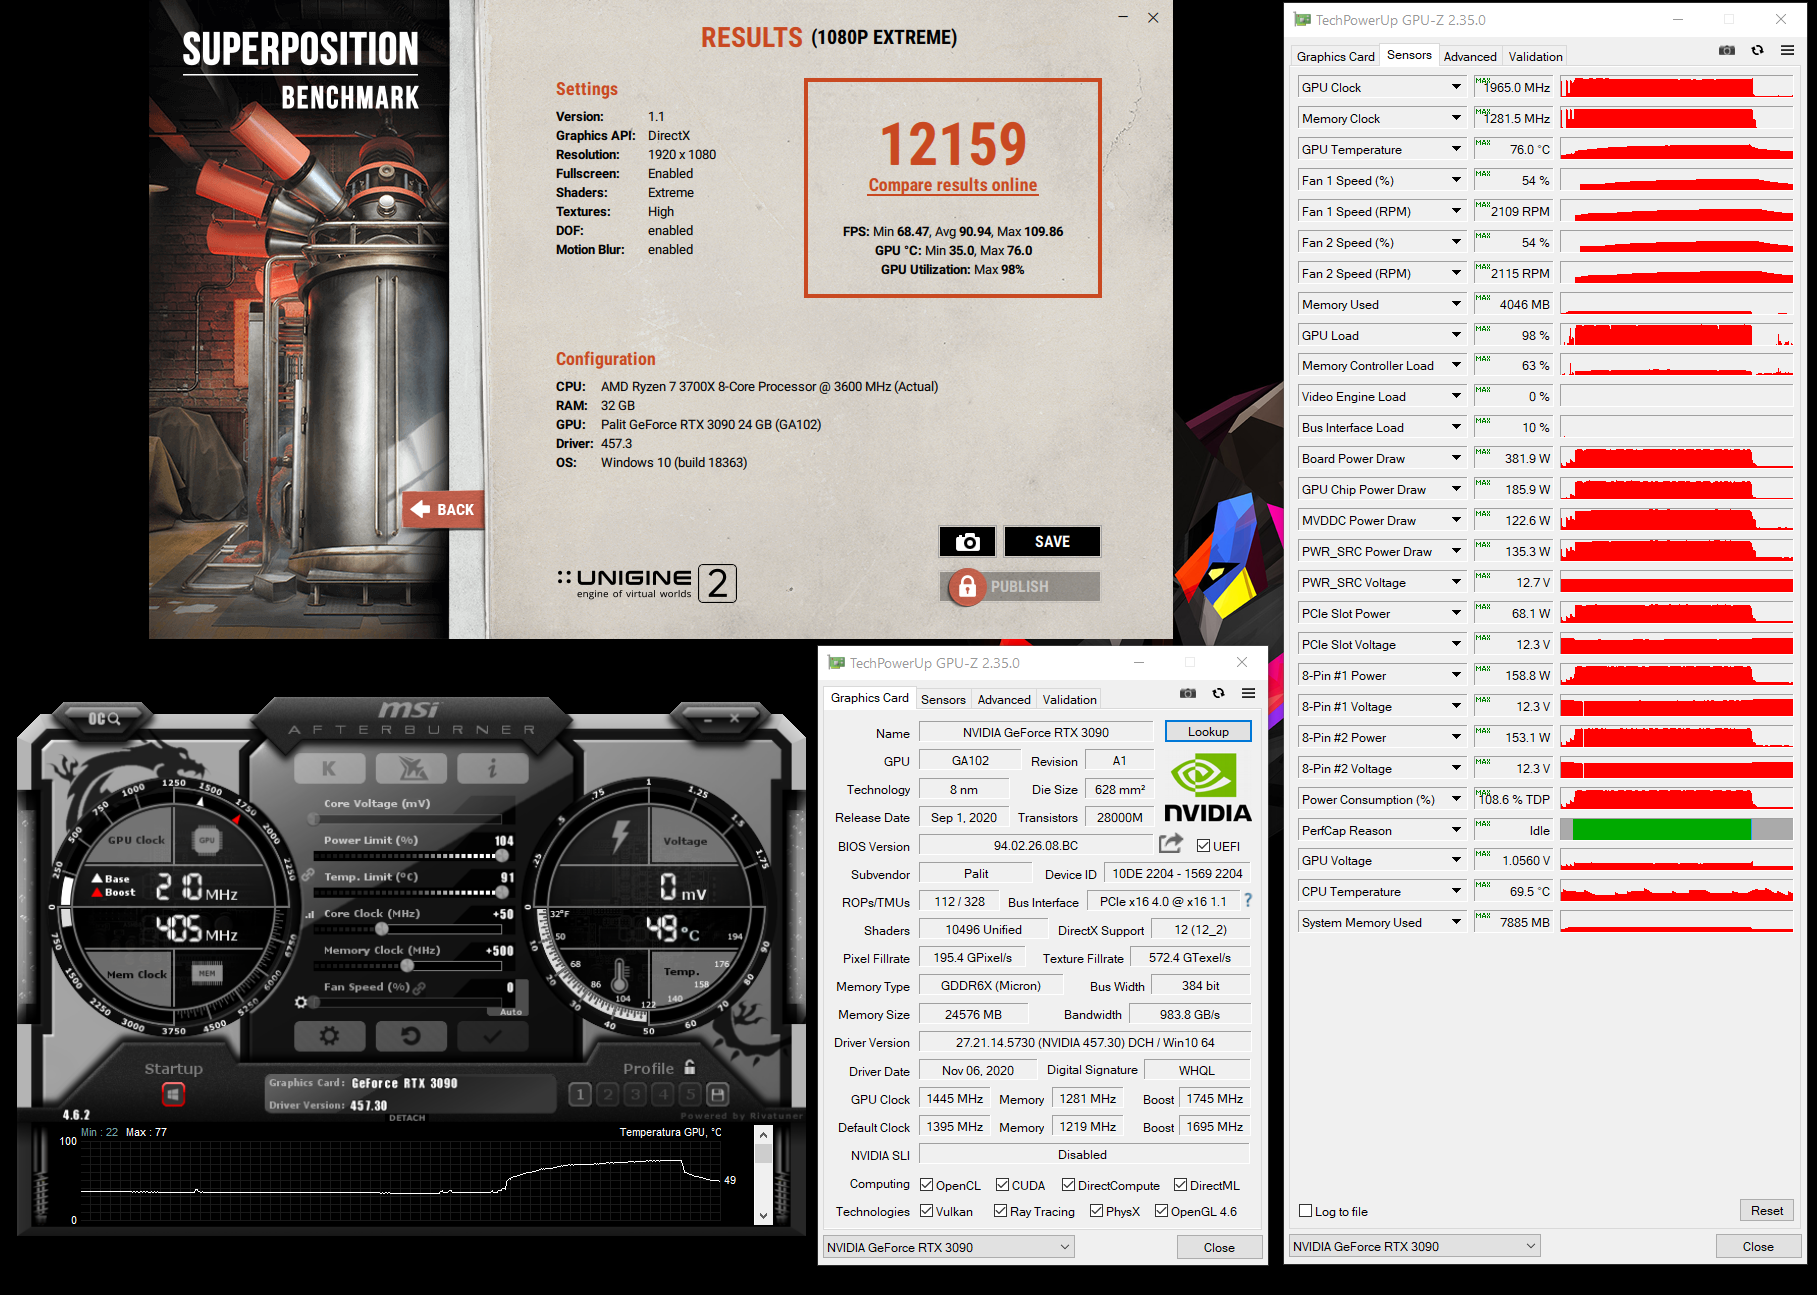Toggle the PhysX checkbox
1817x1295 pixels.
tap(1096, 1211)
